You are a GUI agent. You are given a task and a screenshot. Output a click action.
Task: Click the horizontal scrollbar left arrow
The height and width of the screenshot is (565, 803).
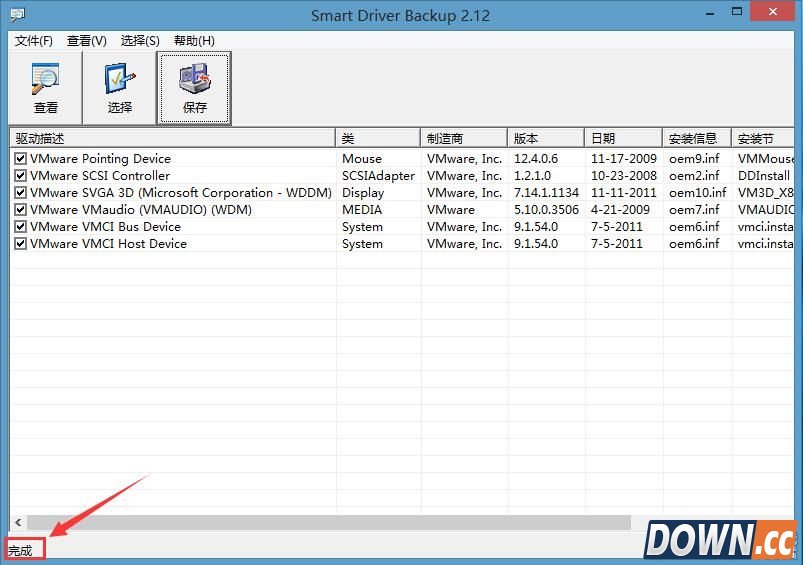tap(17, 523)
